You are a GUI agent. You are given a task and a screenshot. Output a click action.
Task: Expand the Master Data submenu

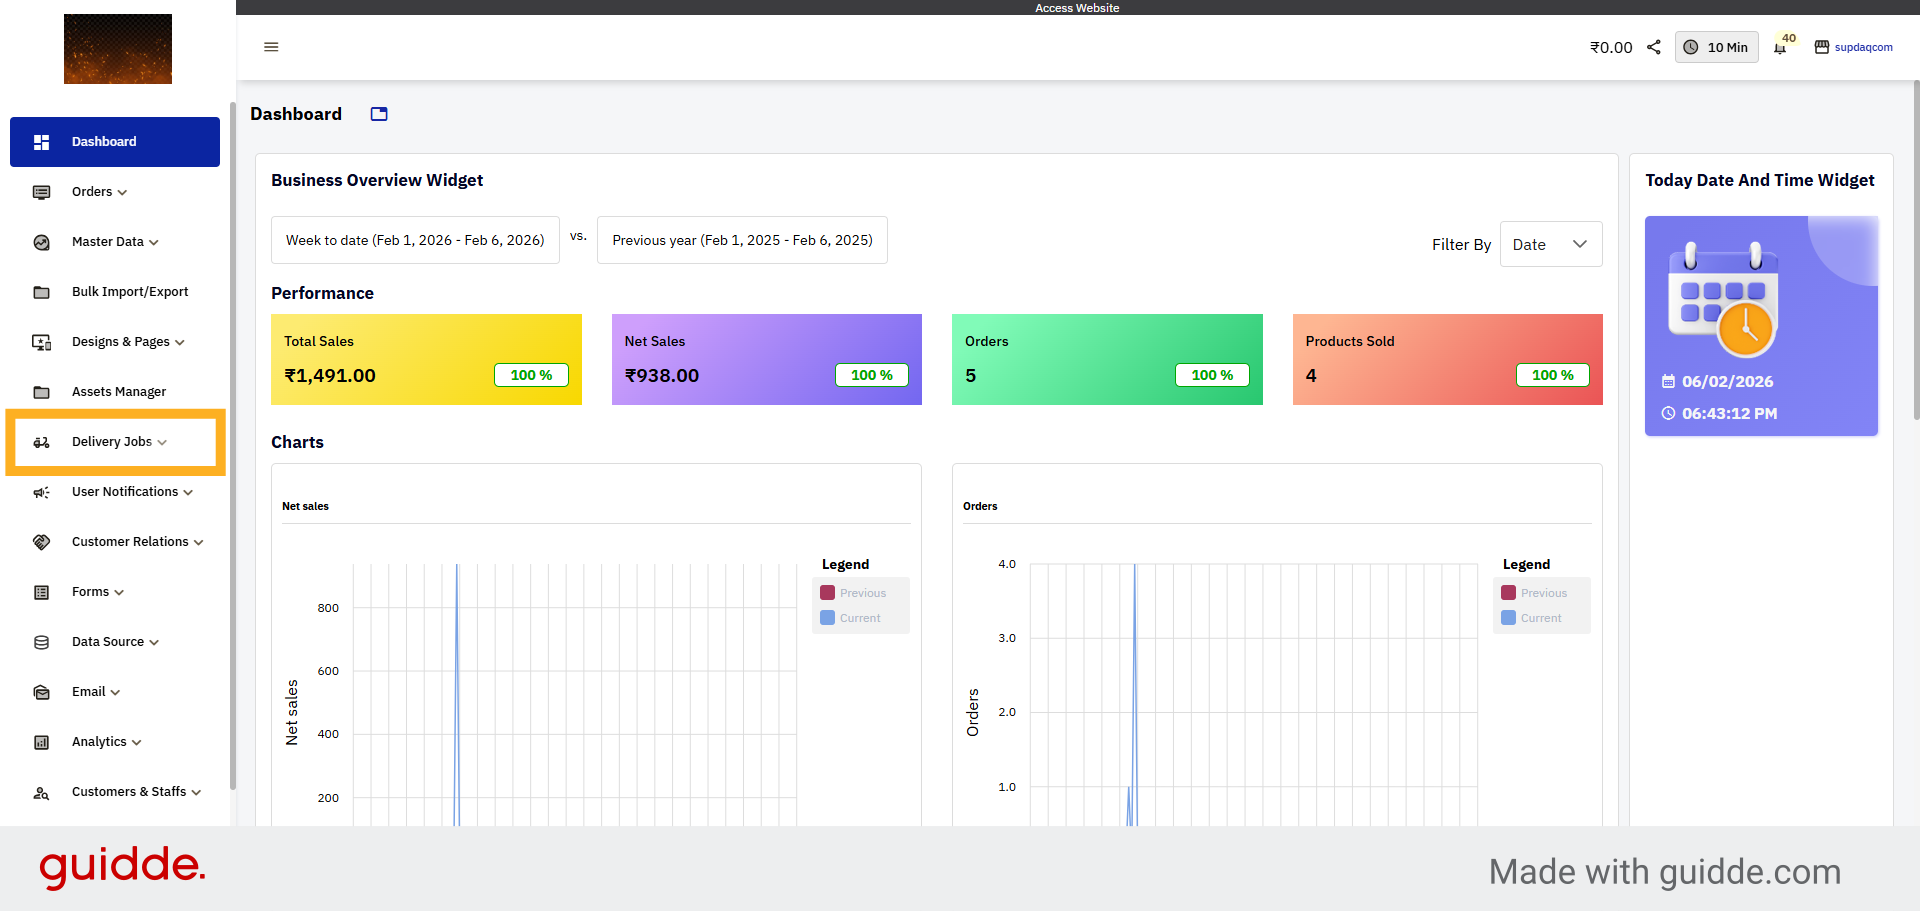[x=115, y=242]
